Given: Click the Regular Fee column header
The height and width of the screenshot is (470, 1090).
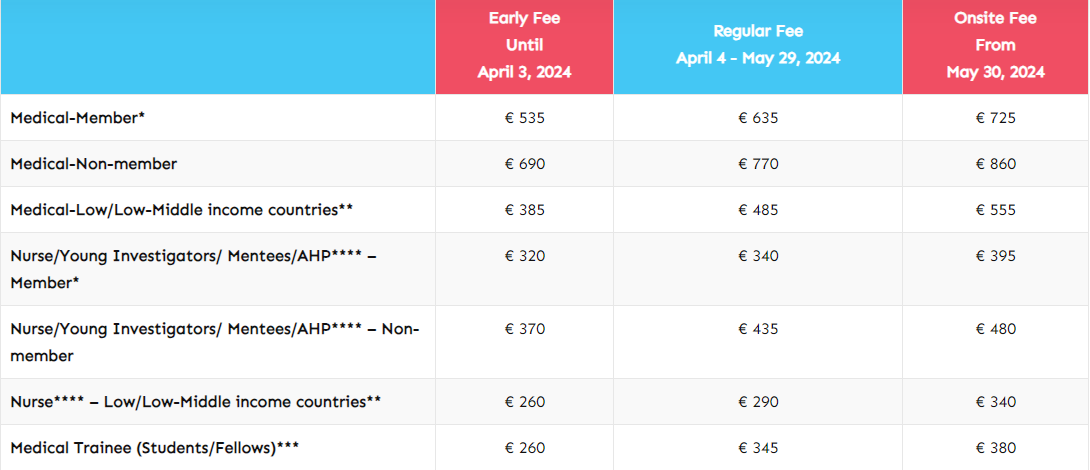Looking at the screenshot, I should [757, 45].
